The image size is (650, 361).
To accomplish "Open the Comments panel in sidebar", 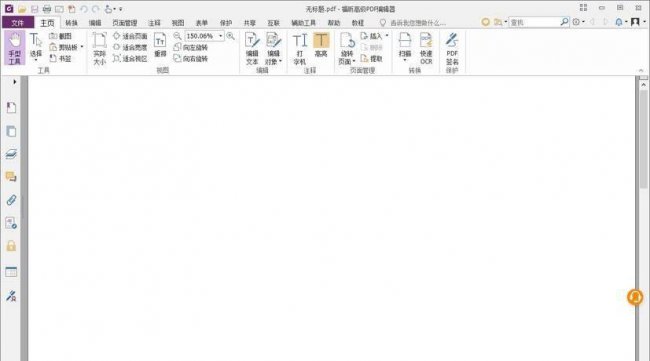I will (11, 177).
